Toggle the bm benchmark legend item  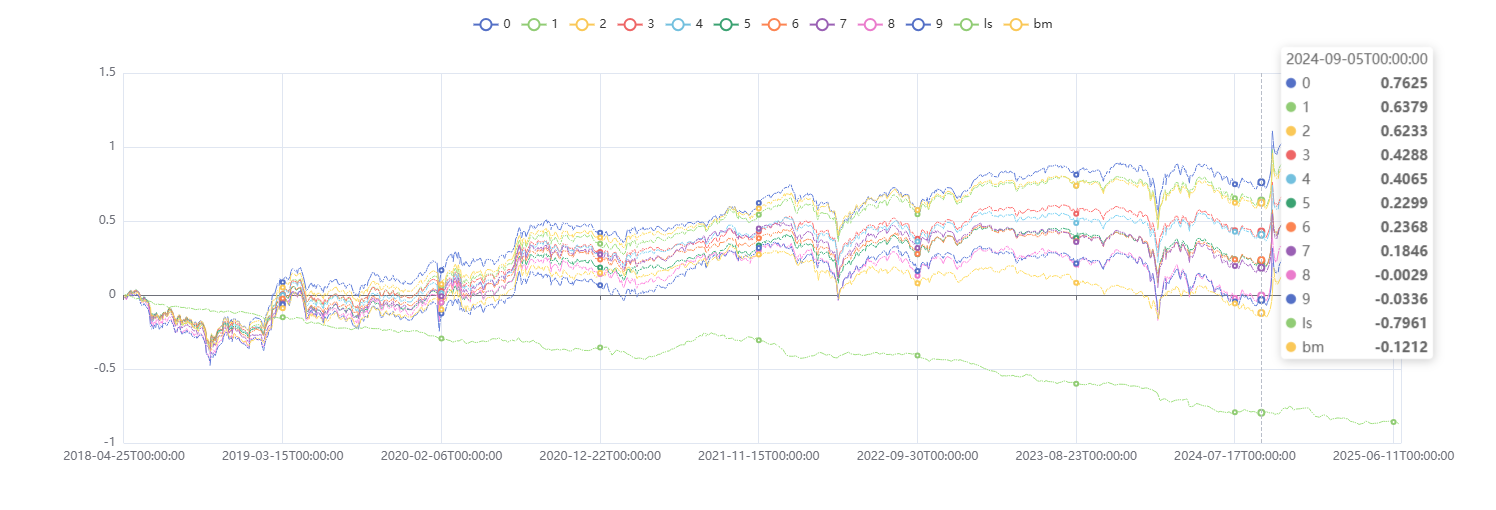coord(1021,24)
